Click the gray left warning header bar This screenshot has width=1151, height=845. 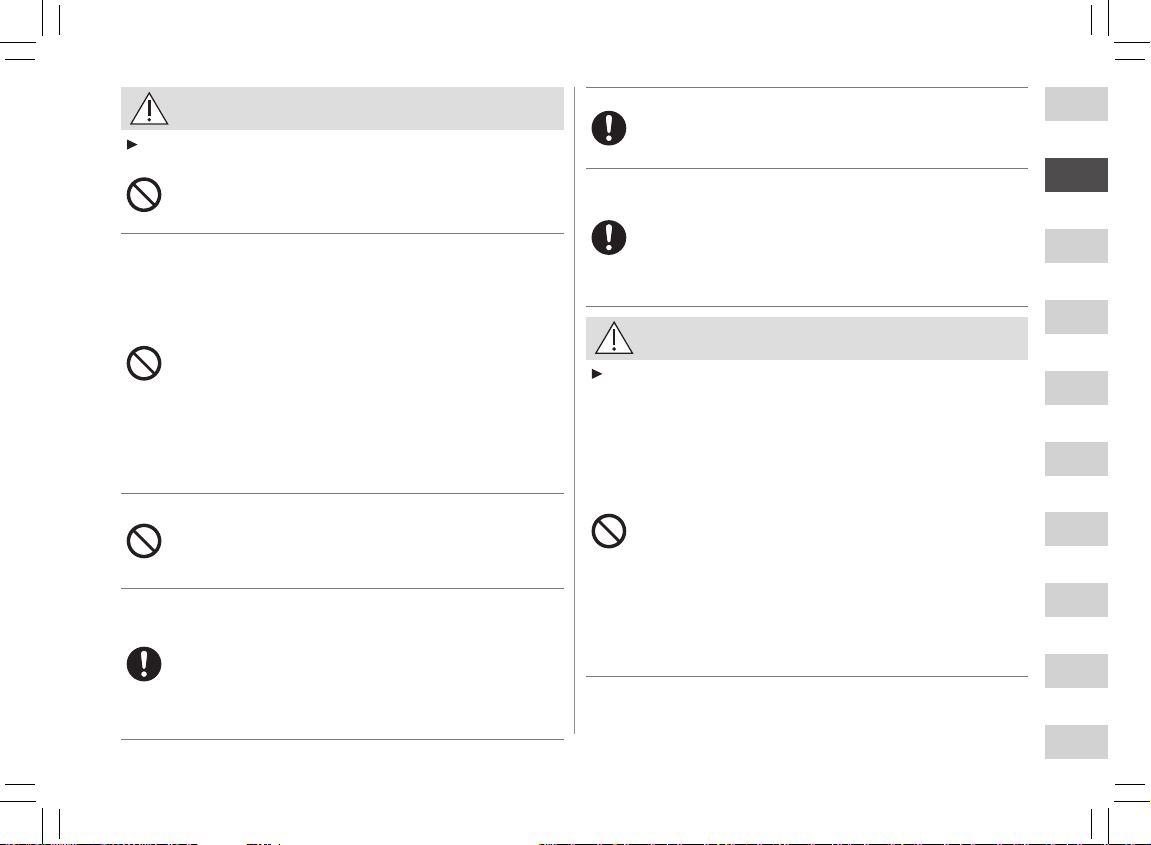point(342,109)
